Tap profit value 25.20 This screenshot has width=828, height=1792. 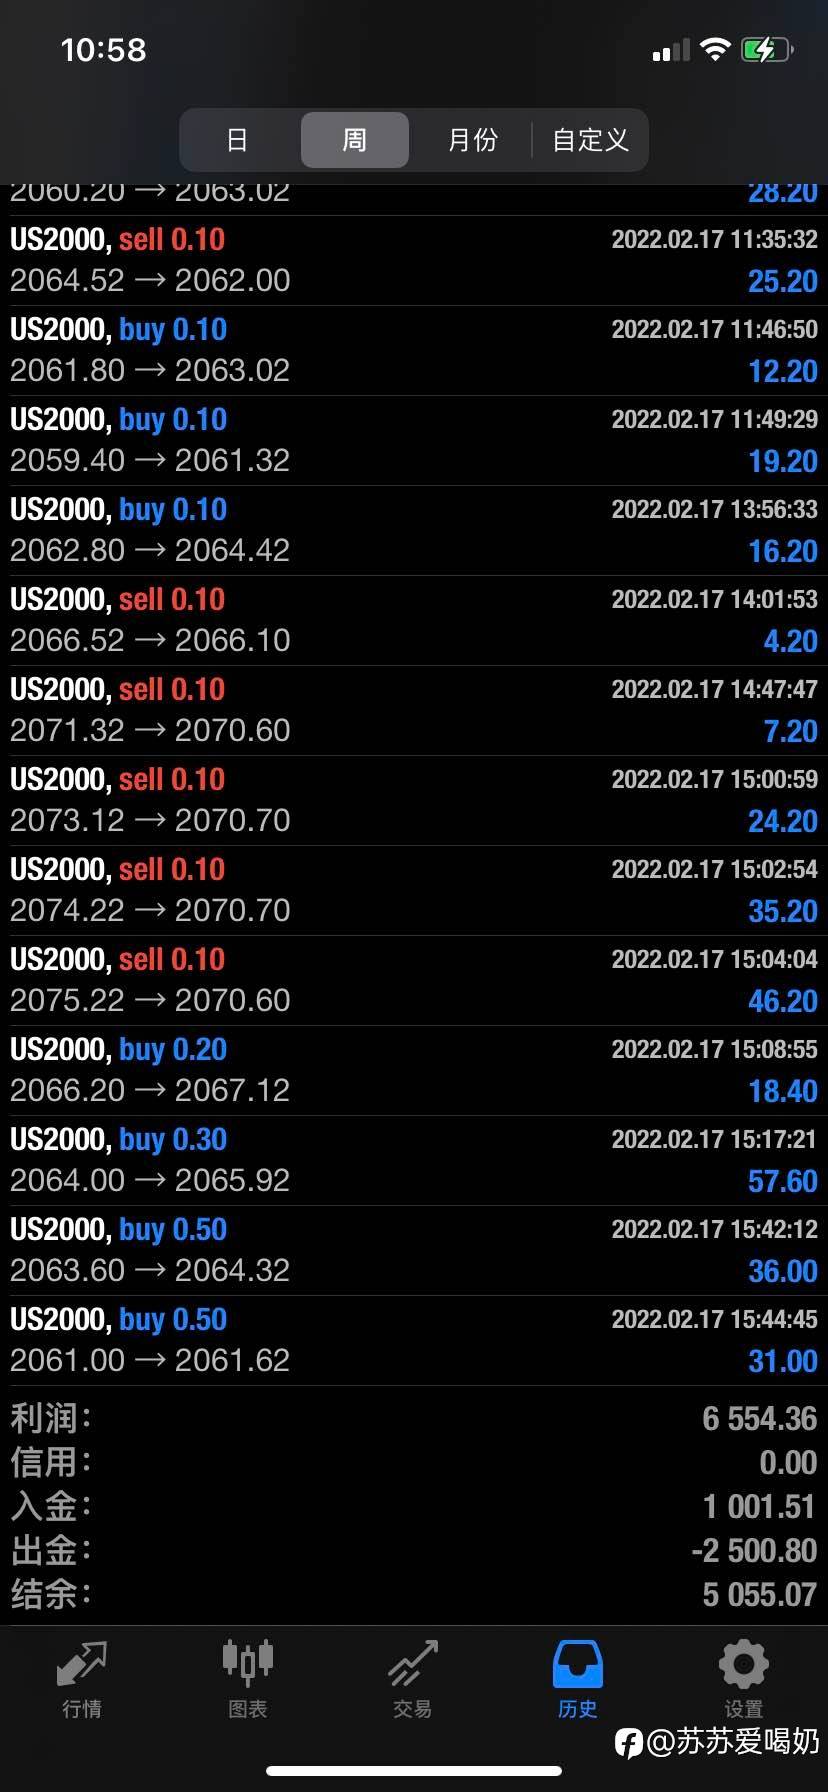(x=783, y=281)
